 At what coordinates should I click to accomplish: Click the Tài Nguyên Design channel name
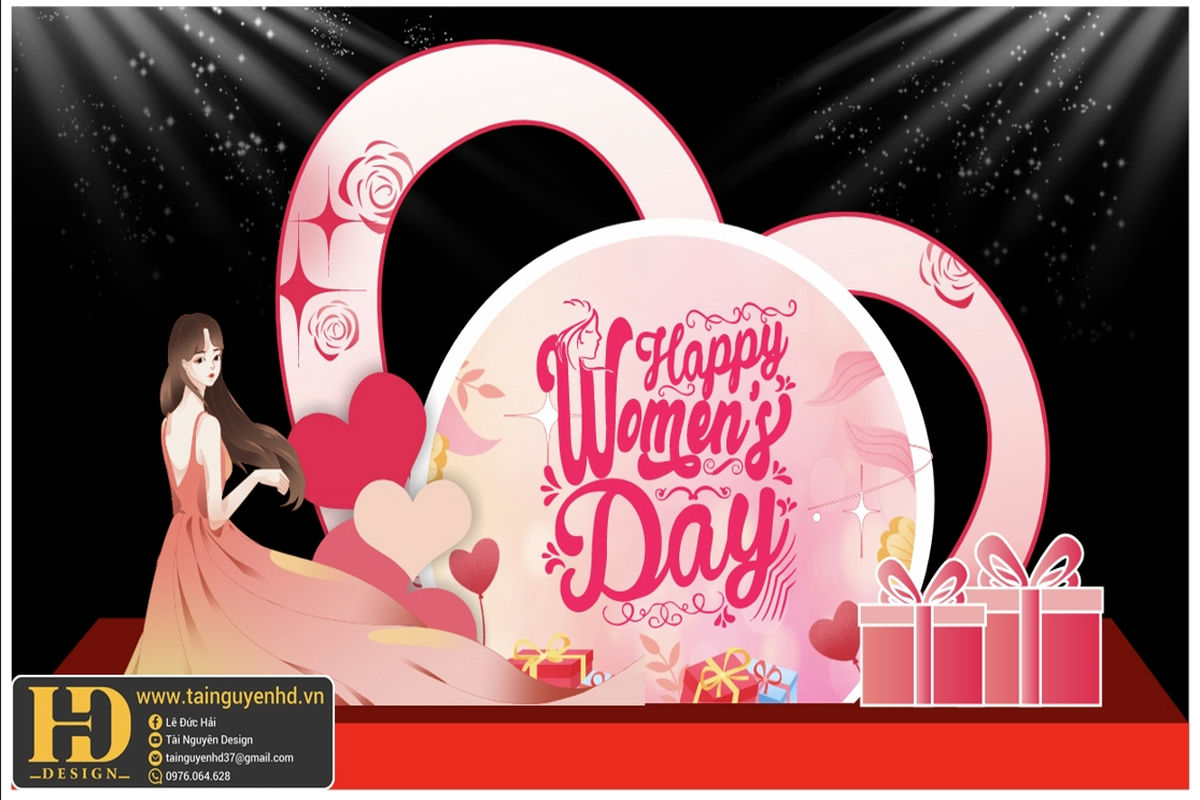coord(210,740)
